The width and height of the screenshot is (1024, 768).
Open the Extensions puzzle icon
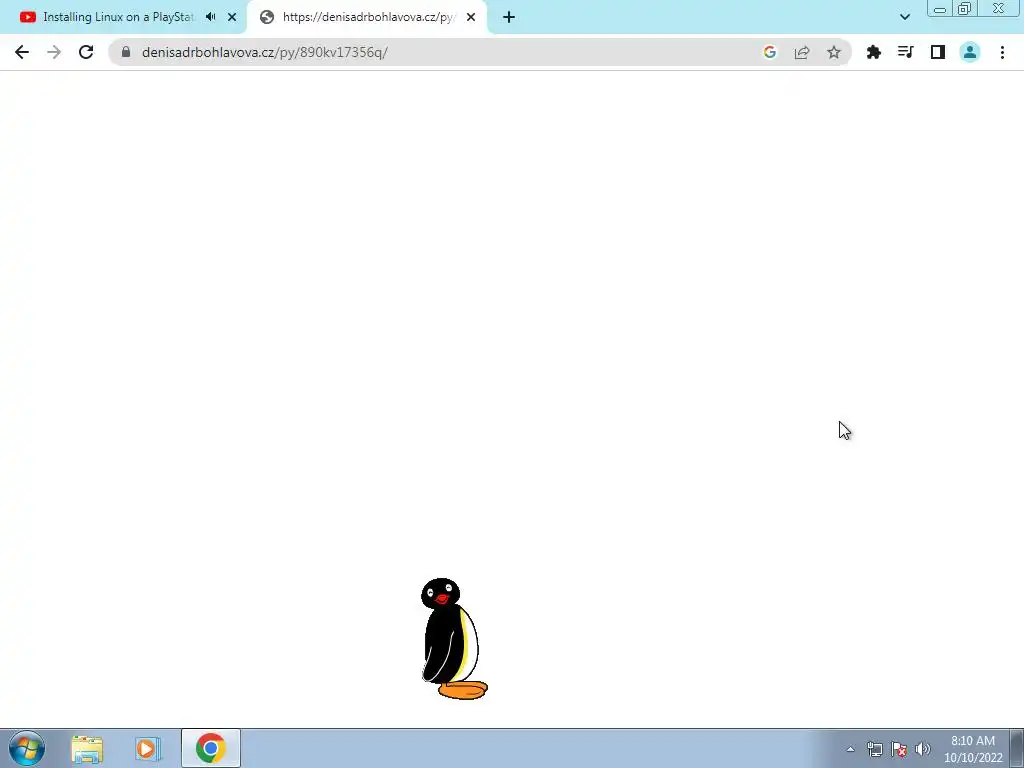[x=874, y=52]
